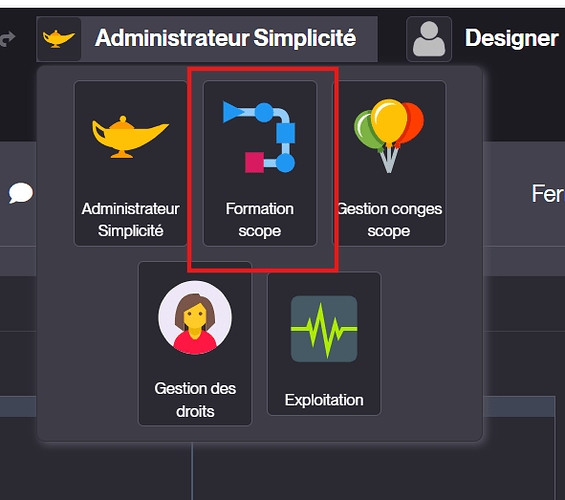Click the partially visible Fer label
This screenshot has width=565, height=500.
(x=548, y=194)
